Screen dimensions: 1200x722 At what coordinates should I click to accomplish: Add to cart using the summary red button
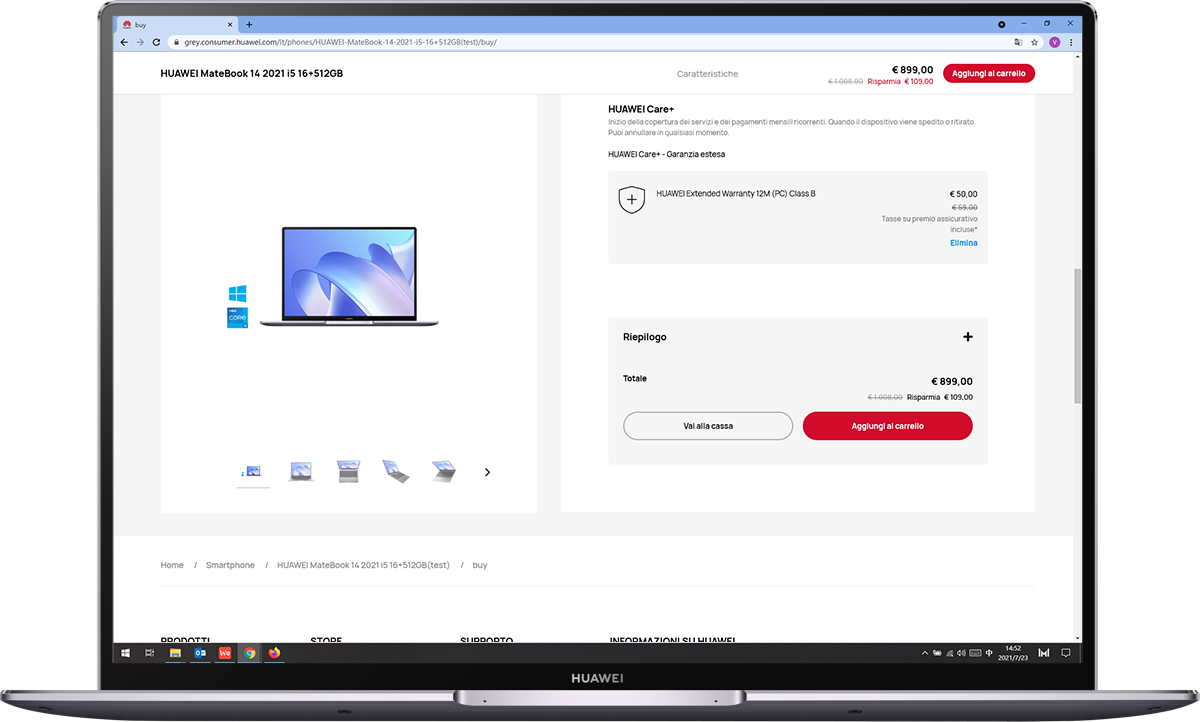pos(887,426)
